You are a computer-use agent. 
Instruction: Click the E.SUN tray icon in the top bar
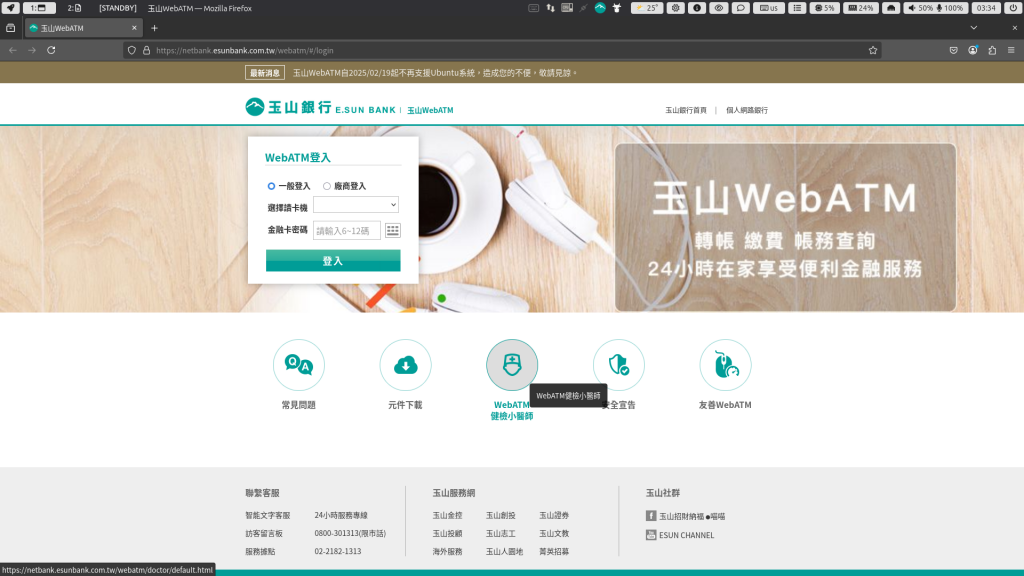coord(600,8)
